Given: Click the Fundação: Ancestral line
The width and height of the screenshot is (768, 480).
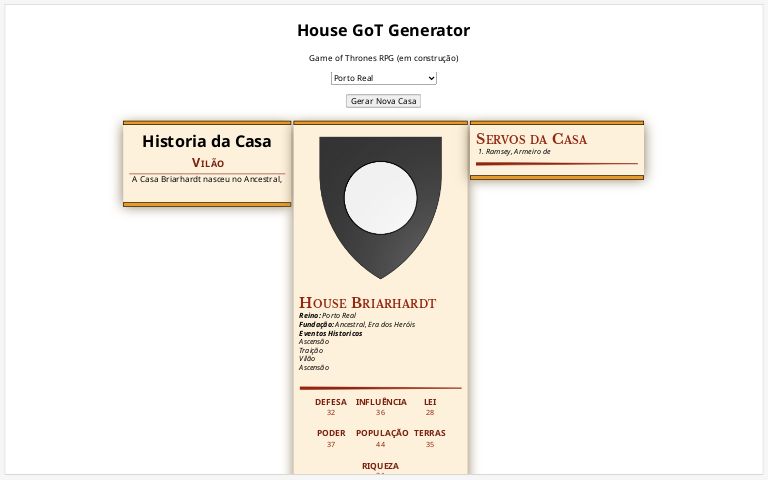Looking at the screenshot, I should [356, 324].
